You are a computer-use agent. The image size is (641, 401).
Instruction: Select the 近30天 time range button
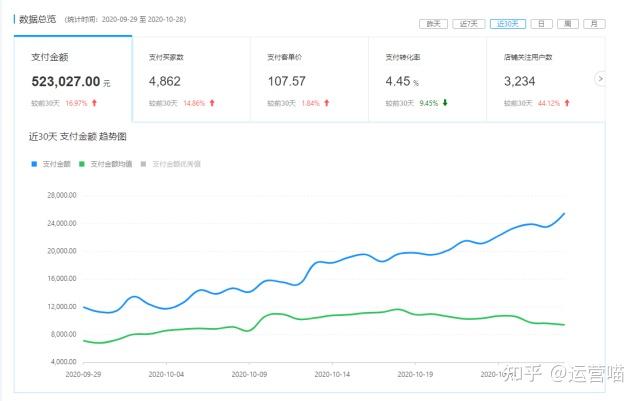click(x=508, y=24)
